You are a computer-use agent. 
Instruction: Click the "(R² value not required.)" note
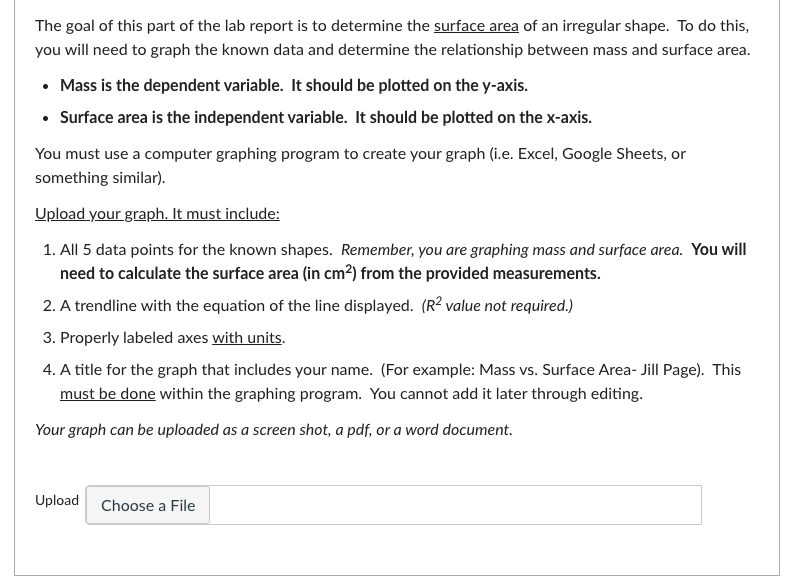(x=496, y=305)
